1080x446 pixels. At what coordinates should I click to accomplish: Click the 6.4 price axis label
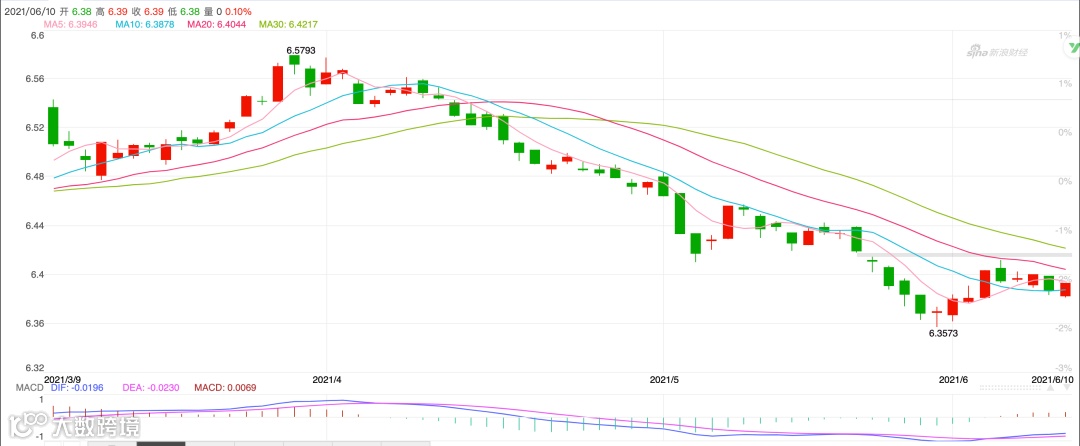pos(38,275)
